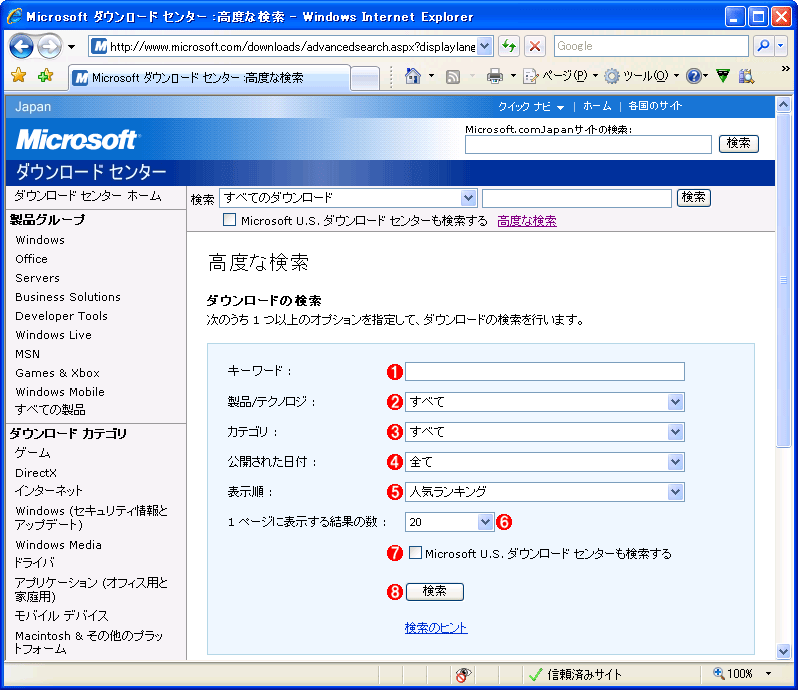Open a new blank browser tab

point(365,79)
